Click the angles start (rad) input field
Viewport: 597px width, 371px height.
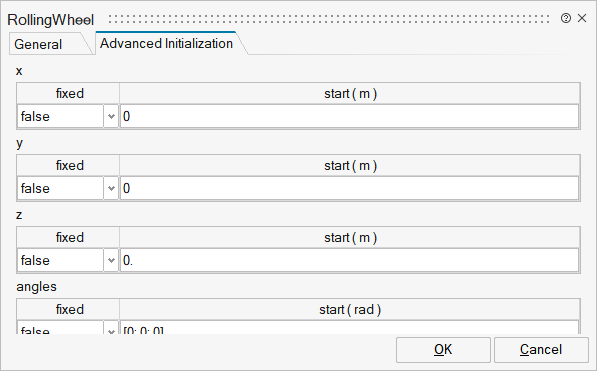350,329
